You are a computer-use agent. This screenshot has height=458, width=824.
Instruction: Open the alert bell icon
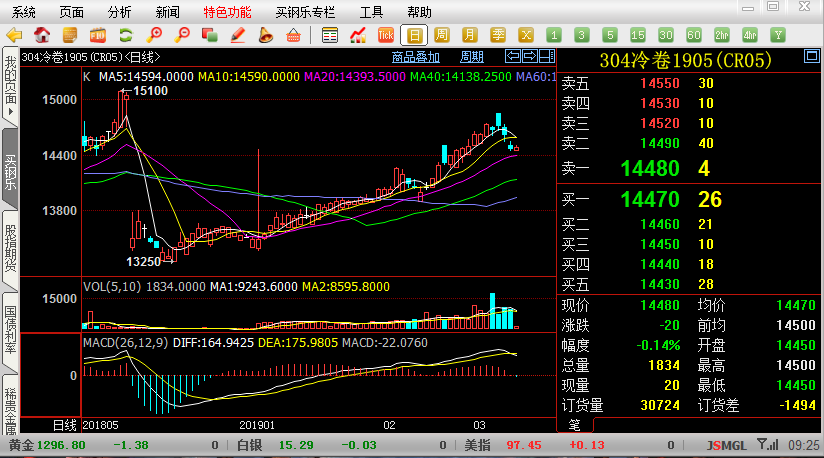266,35
